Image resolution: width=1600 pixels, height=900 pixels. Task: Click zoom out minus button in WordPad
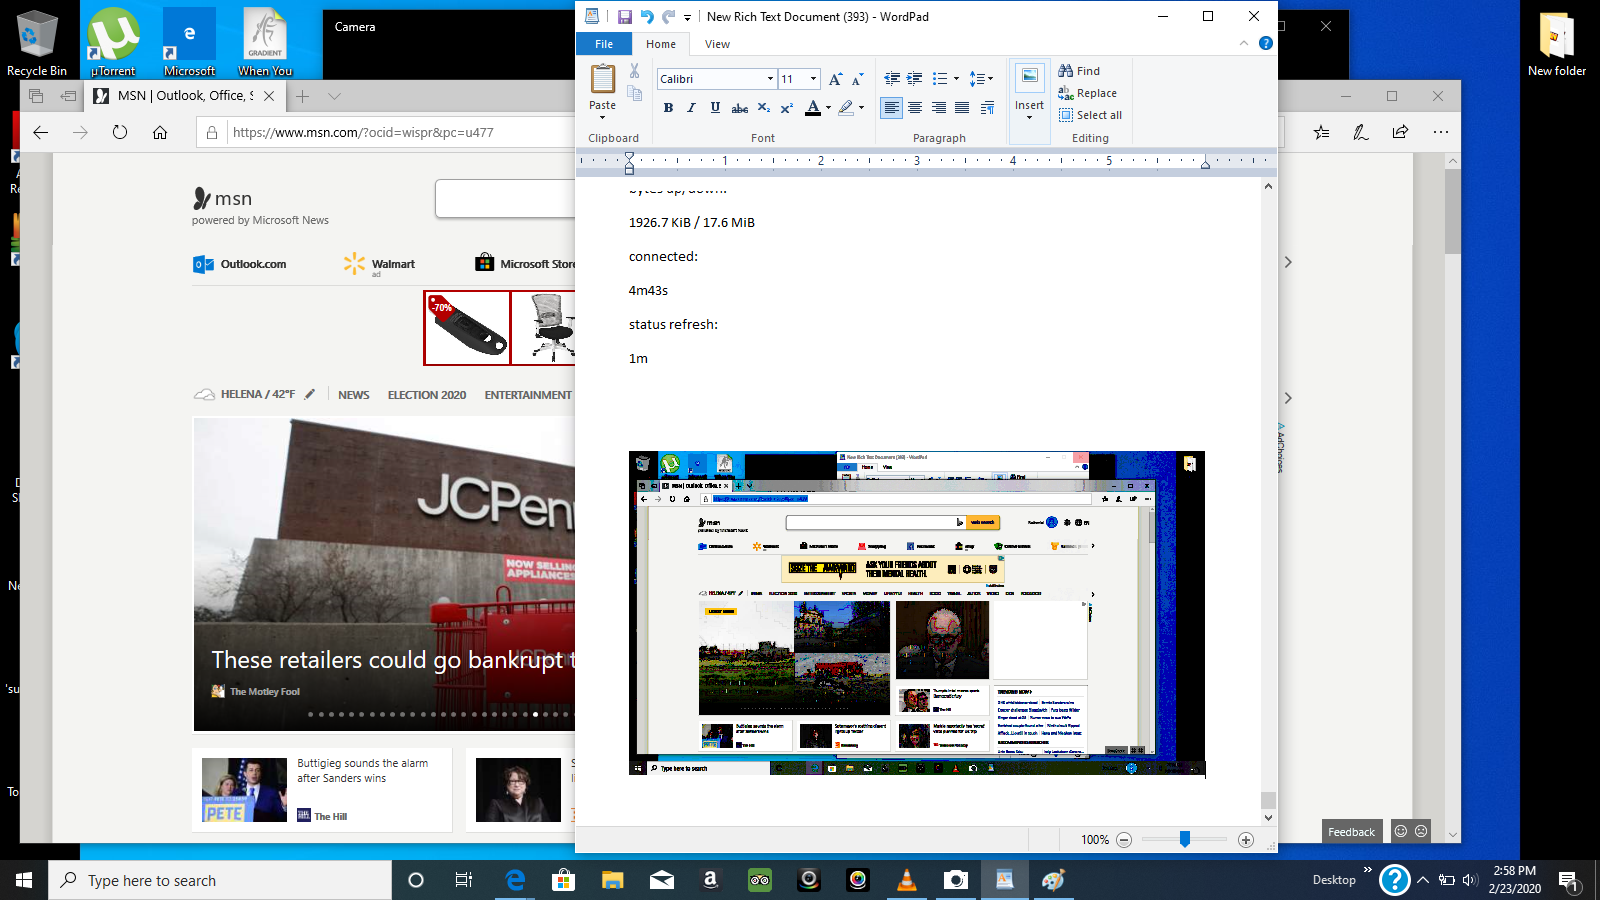coord(1124,840)
